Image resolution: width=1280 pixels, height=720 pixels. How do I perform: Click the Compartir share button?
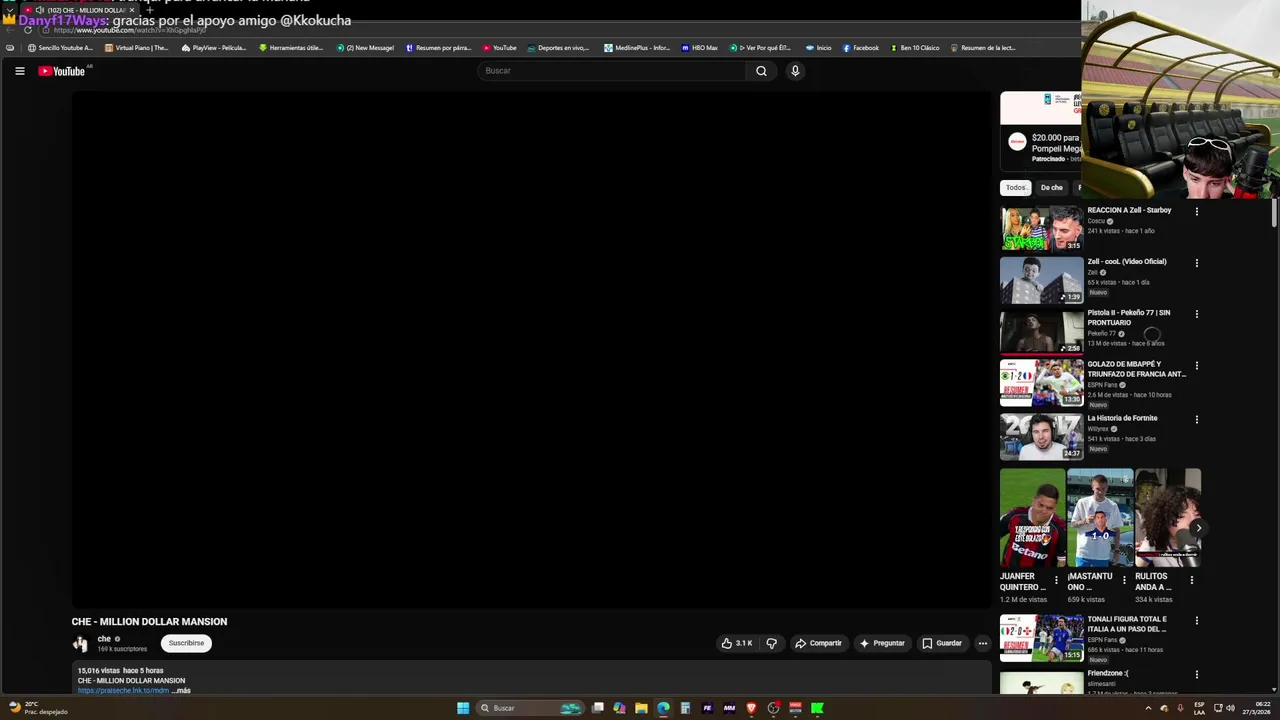pos(819,643)
